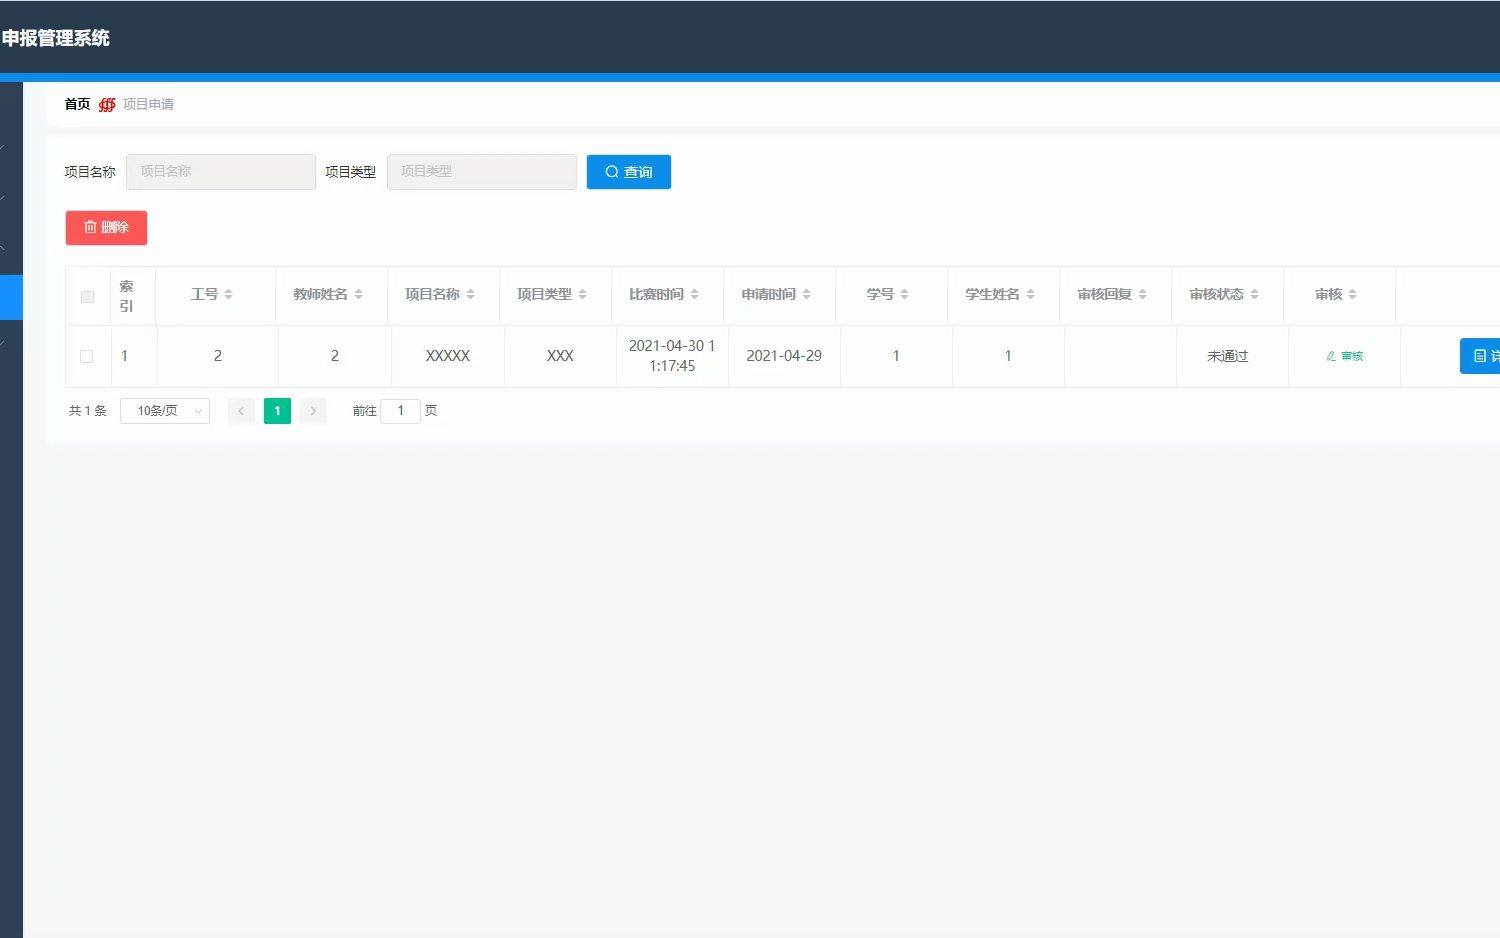Sort the 项目类型 column

click(x=582, y=294)
